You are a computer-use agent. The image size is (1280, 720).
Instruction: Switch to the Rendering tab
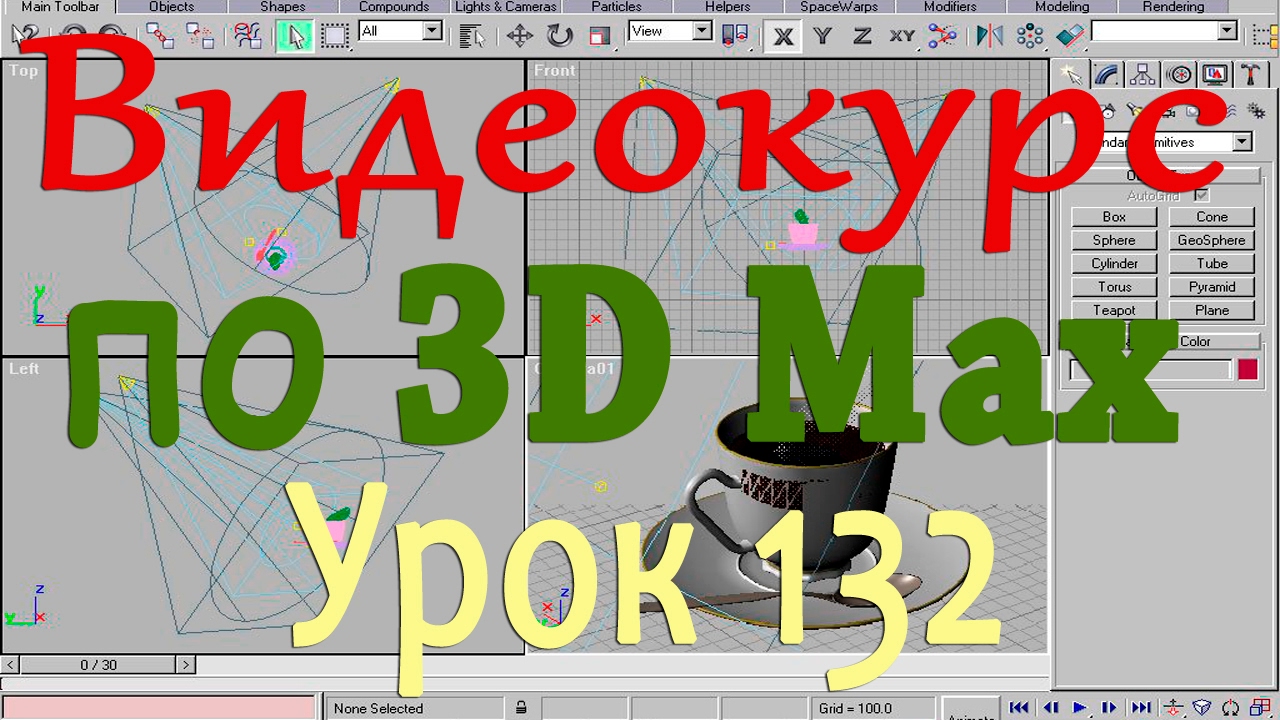point(1173,6)
